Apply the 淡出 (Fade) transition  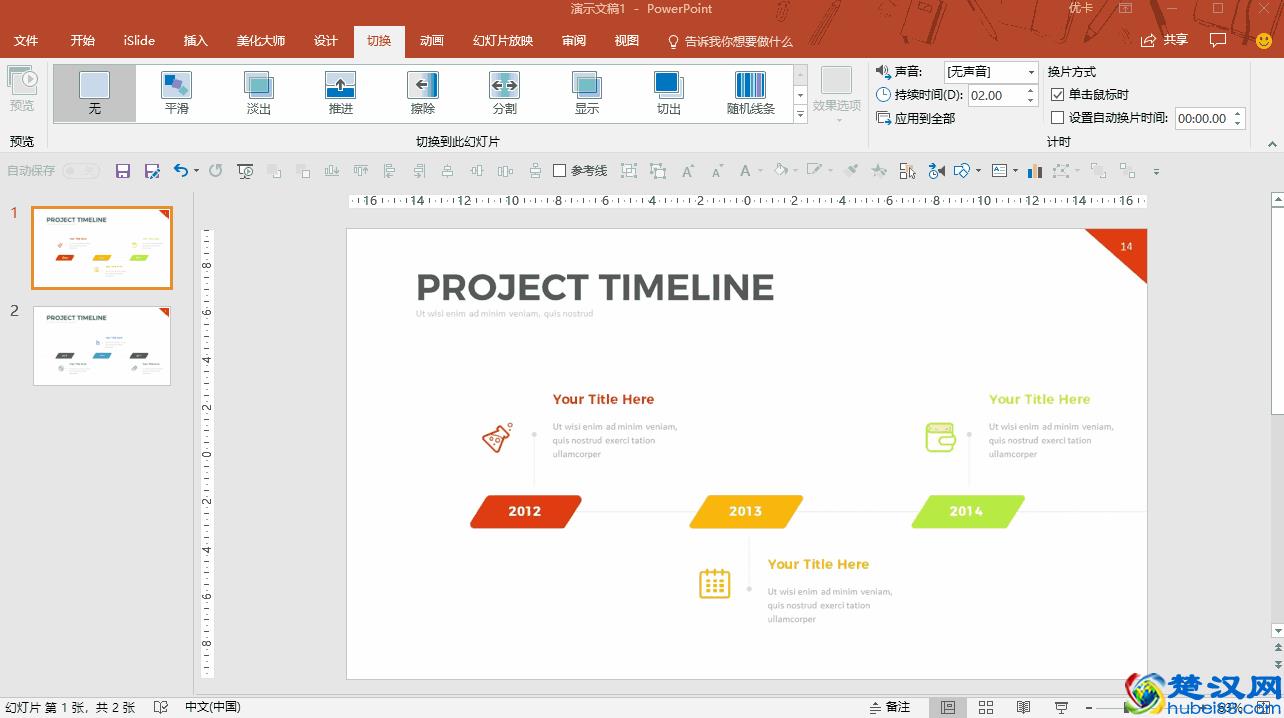click(x=259, y=93)
